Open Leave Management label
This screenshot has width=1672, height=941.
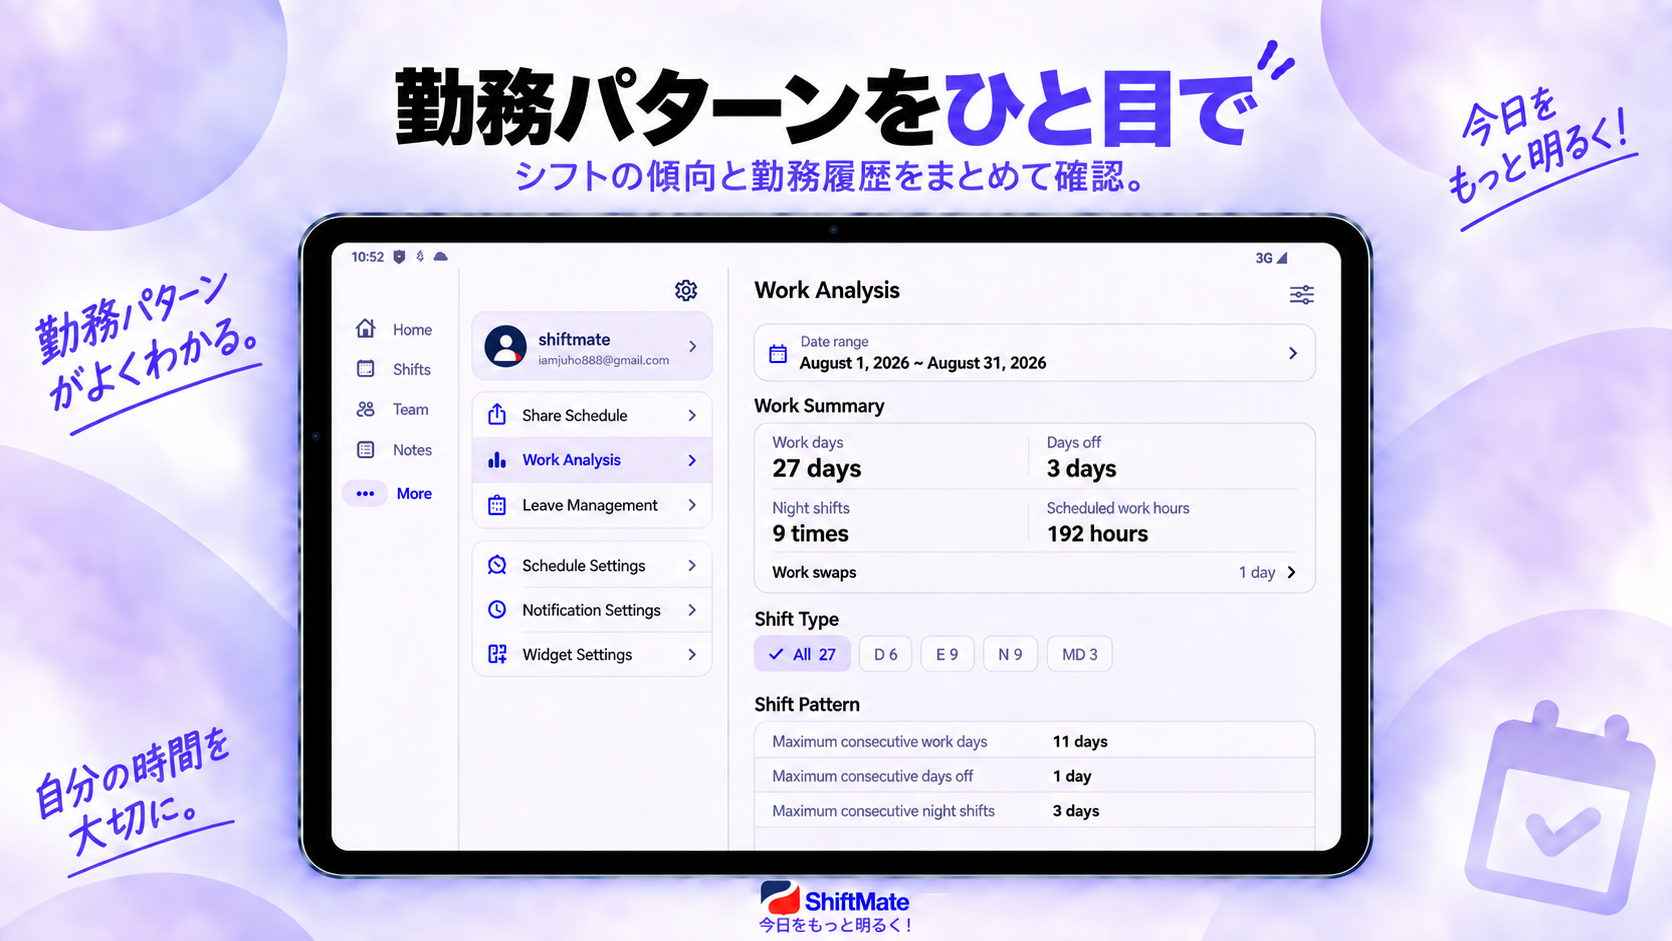pos(590,505)
